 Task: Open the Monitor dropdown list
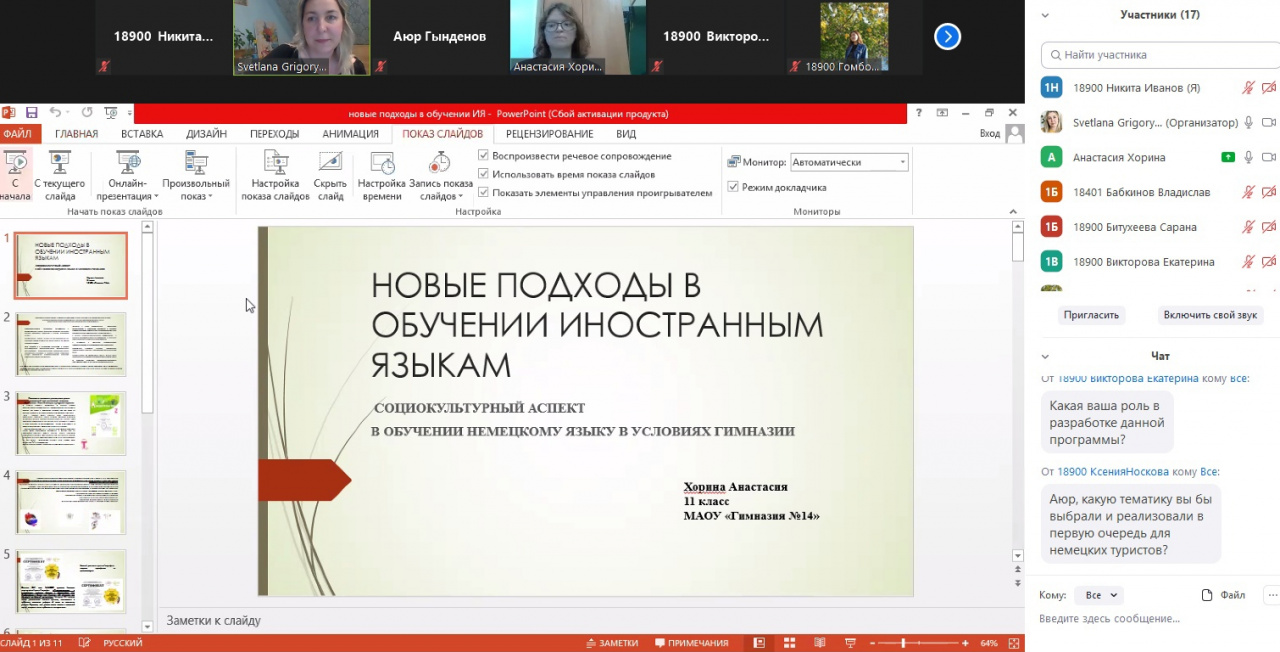849,162
